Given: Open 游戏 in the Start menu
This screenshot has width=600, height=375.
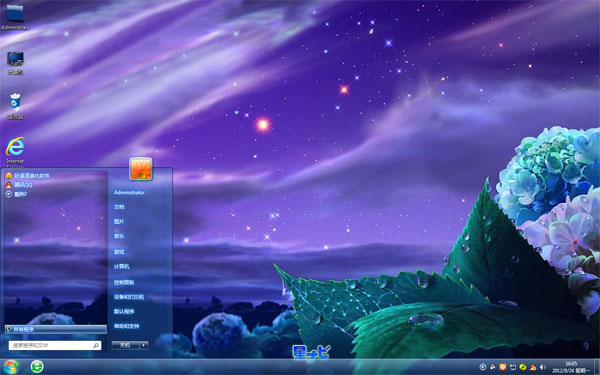Looking at the screenshot, I should pyautogui.click(x=119, y=252).
